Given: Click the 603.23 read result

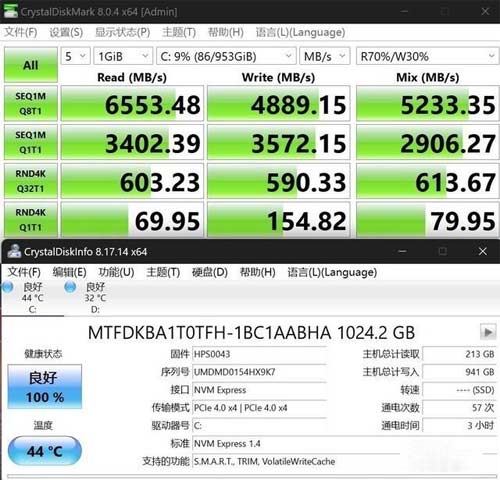Looking at the screenshot, I should 132,181.
